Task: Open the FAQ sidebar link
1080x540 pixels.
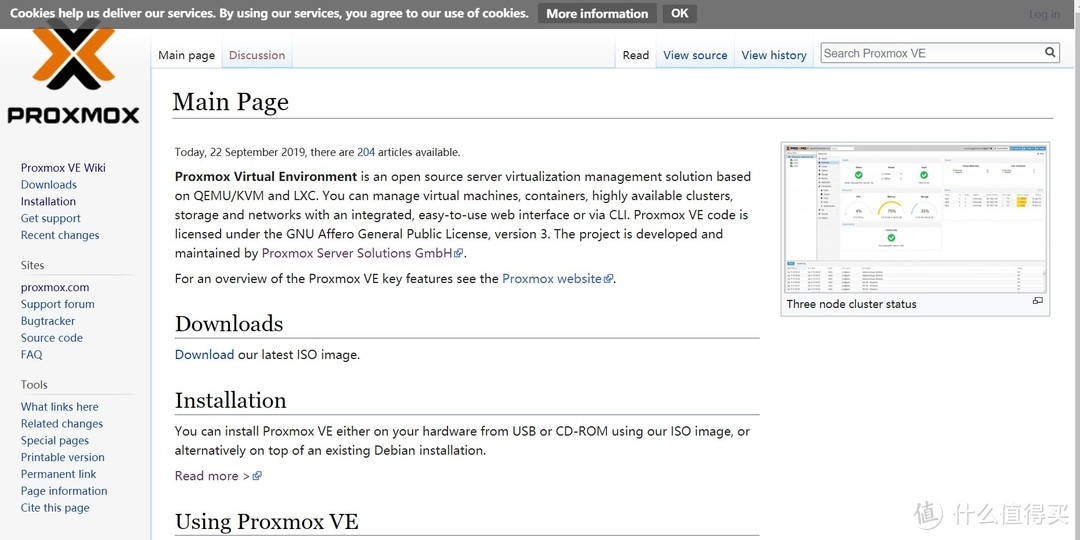Action: click(32, 355)
